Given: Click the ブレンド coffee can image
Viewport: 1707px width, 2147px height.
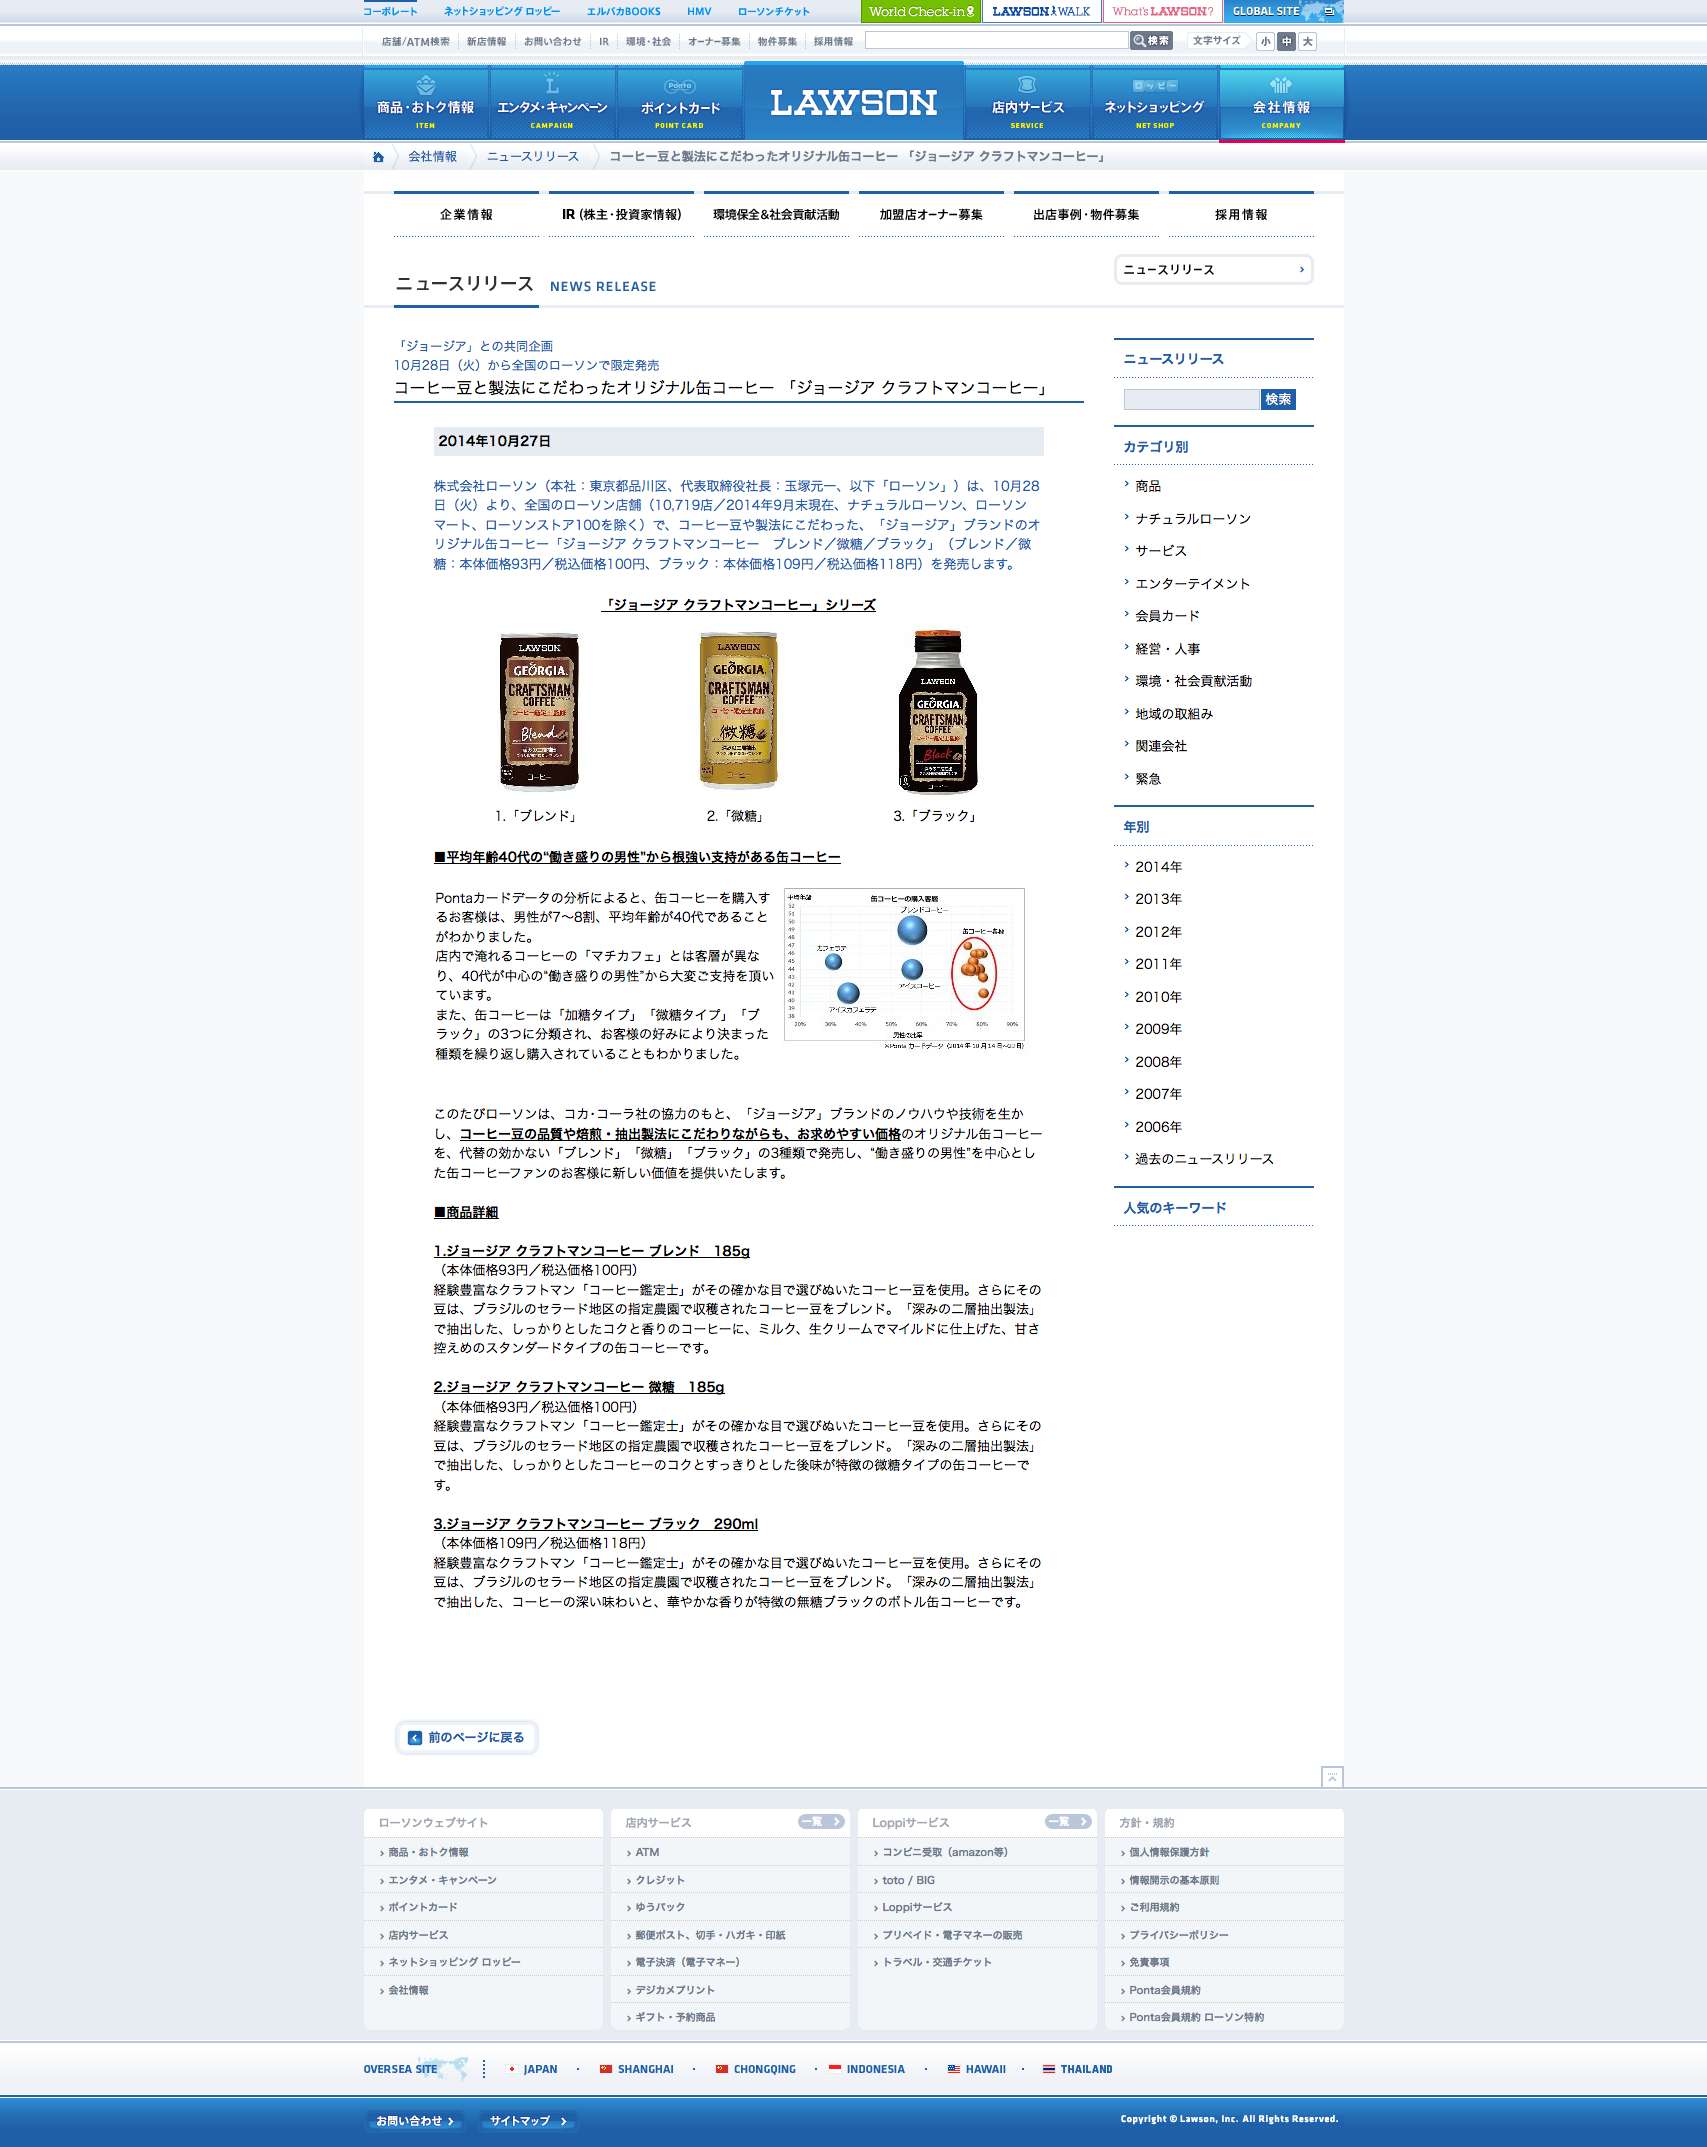Looking at the screenshot, I should (x=539, y=711).
